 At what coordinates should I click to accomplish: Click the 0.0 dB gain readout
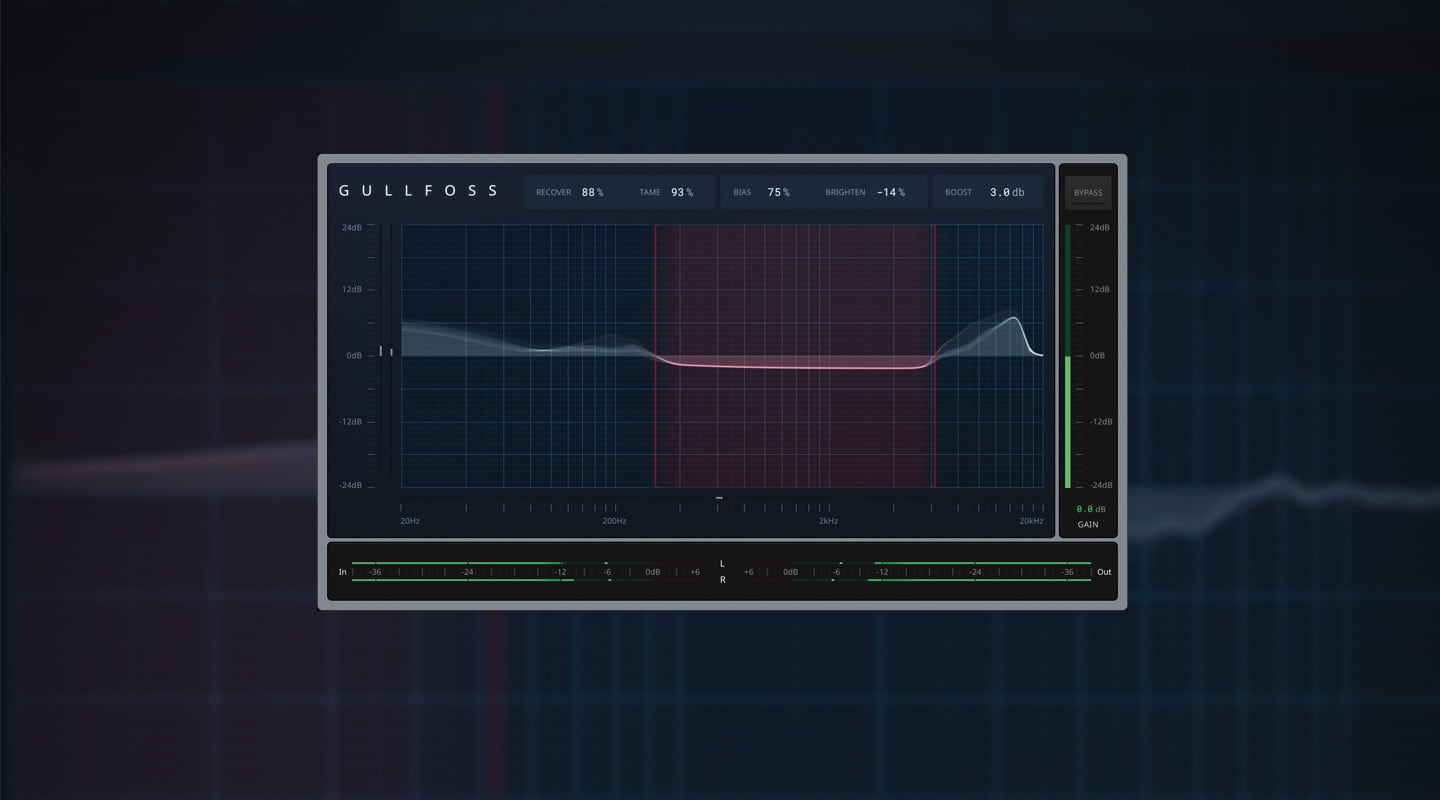[x=1091, y=509]
